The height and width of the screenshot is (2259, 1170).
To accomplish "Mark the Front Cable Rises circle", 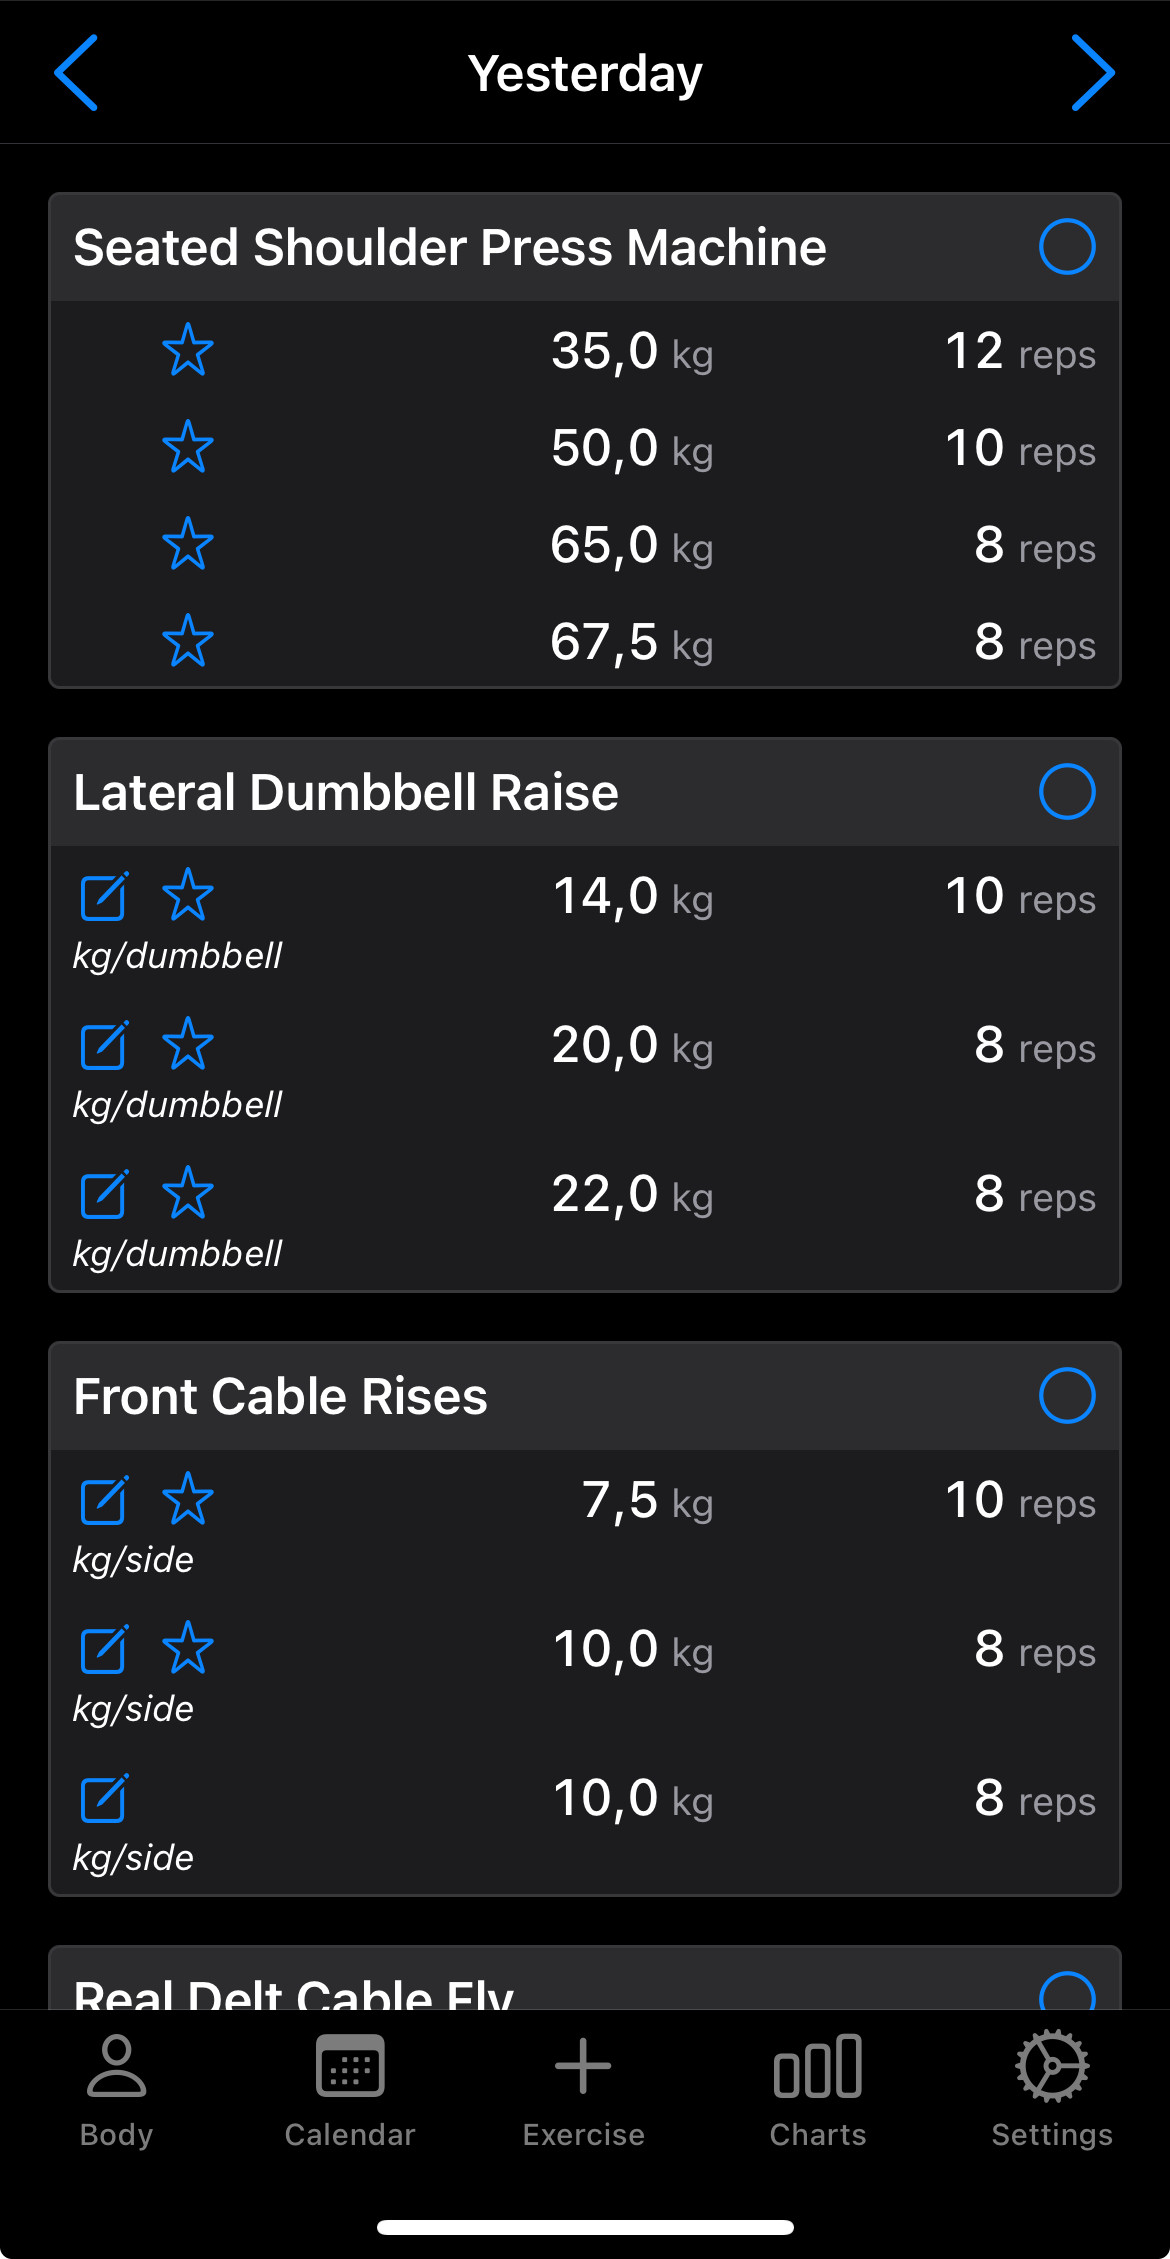I will 1066,1396.
